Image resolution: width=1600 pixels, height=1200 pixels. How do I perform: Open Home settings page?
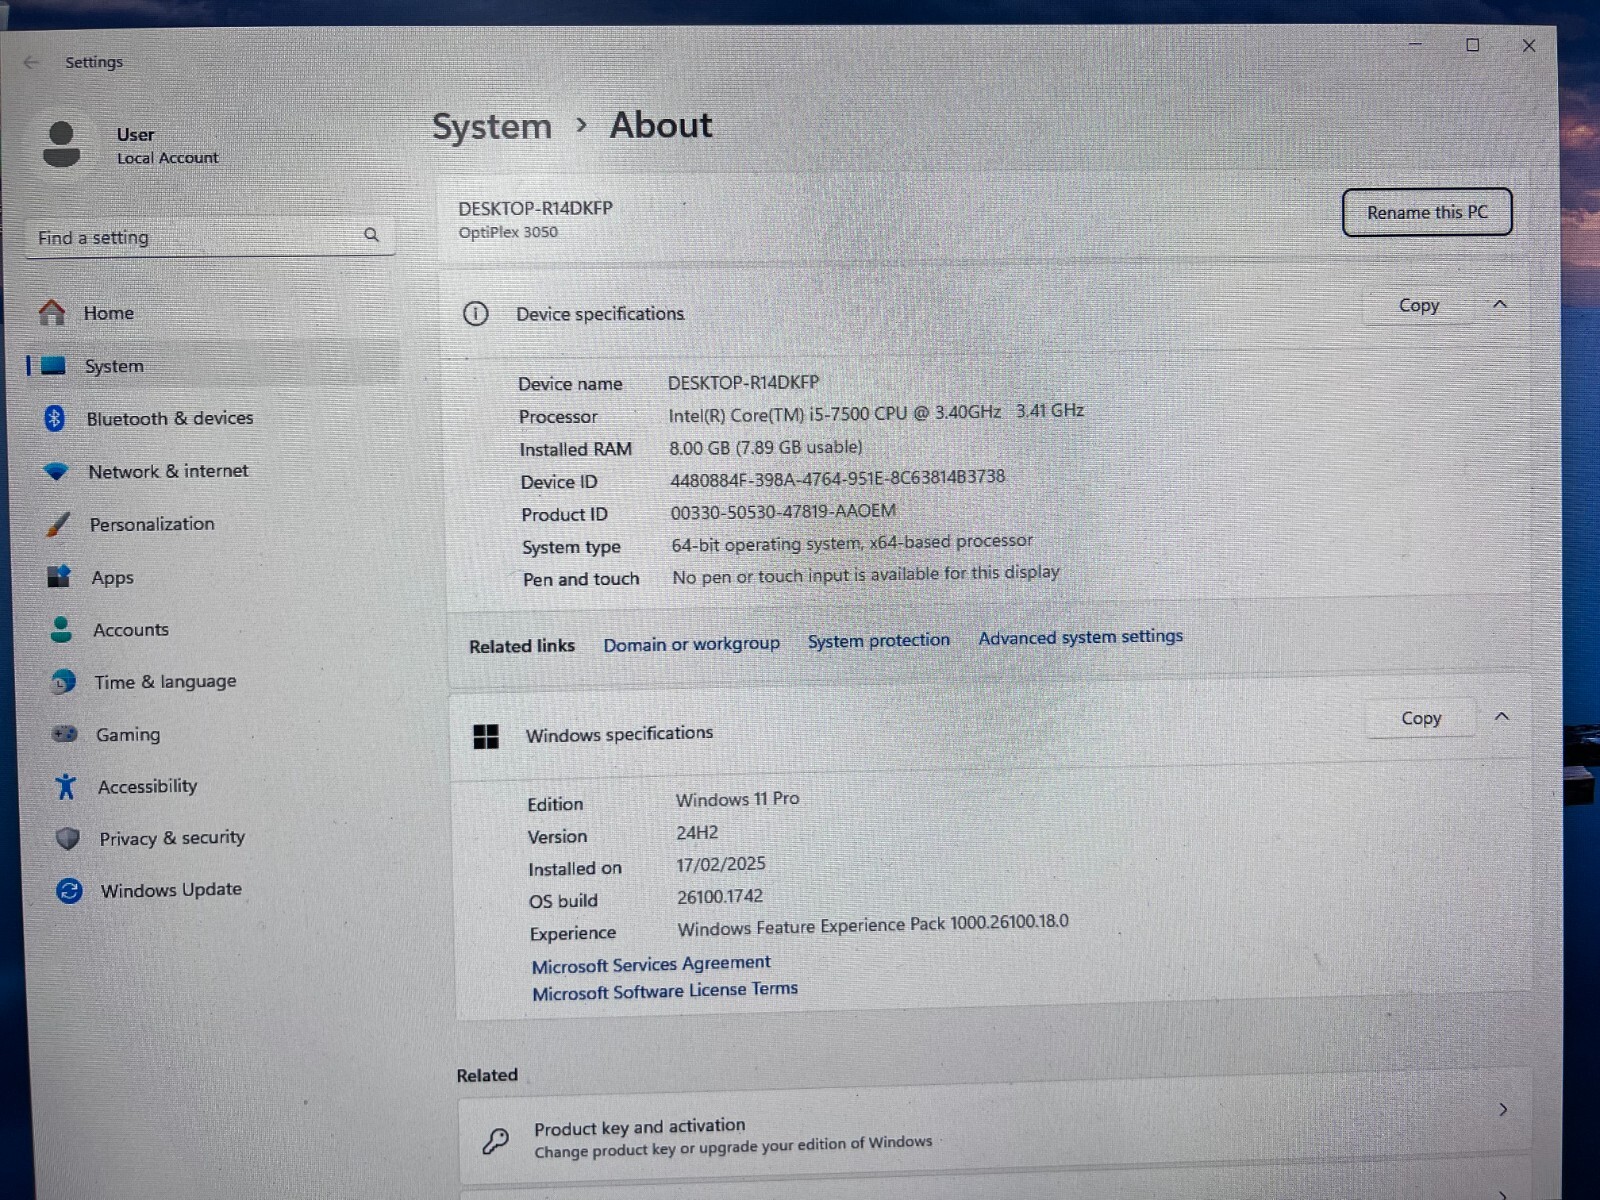[108, 313]
